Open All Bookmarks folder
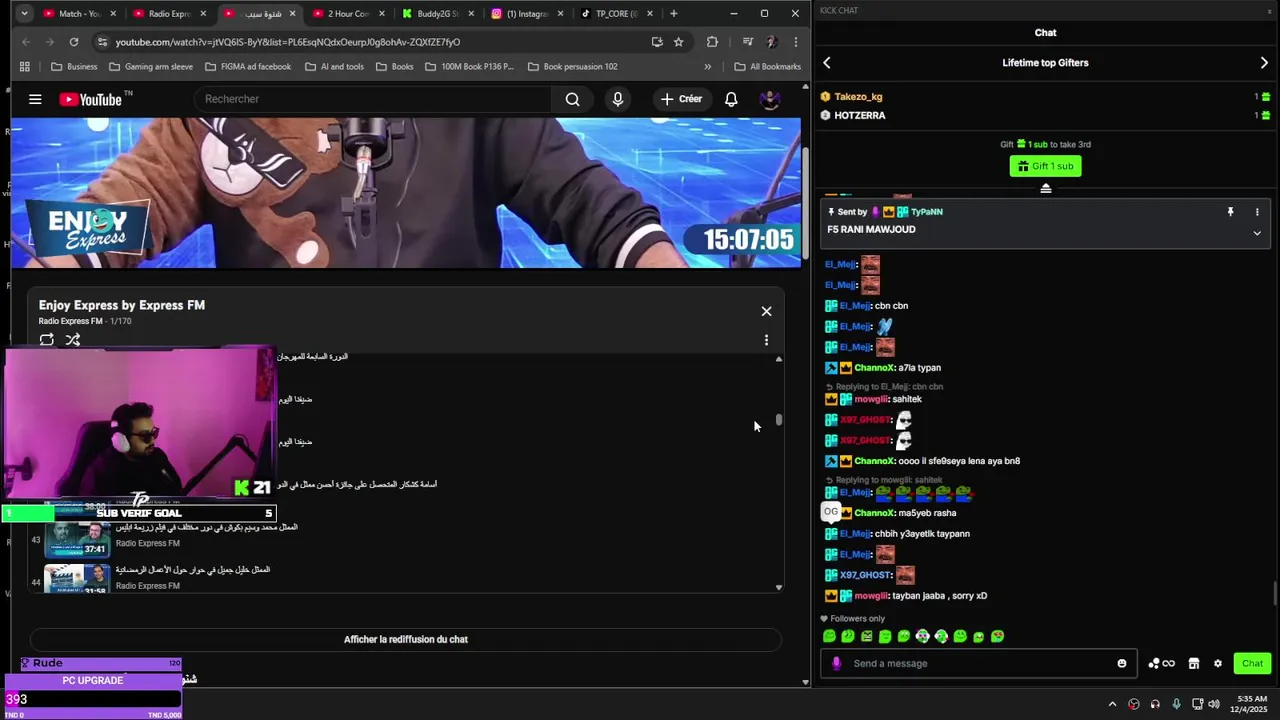 point(768,67)
